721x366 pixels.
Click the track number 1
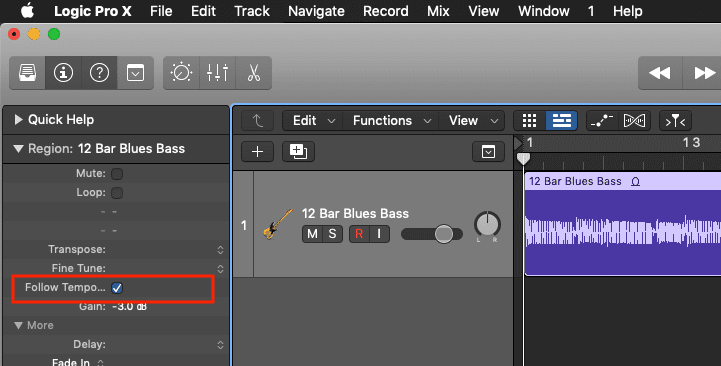pos(244,225)
